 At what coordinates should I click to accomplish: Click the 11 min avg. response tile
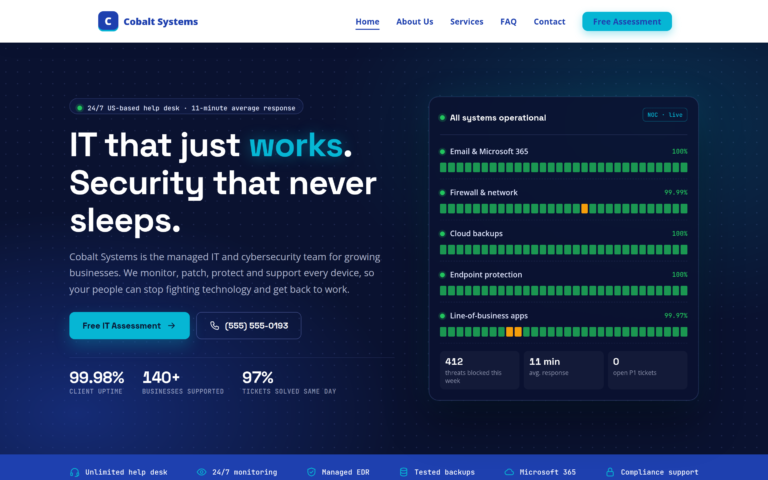tap(563, 370)
